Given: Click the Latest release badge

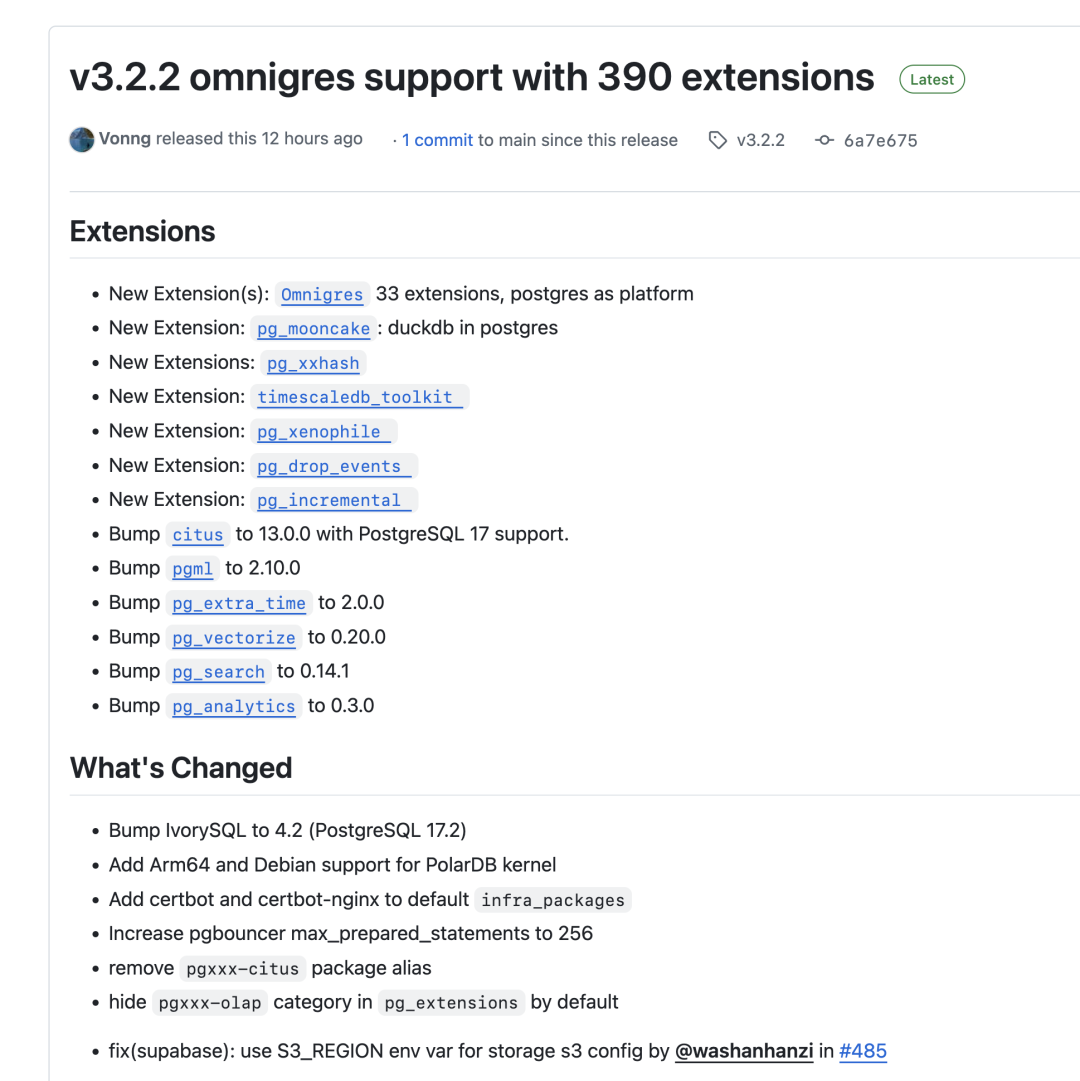Looking at the screenshot, I should [932, 80].
